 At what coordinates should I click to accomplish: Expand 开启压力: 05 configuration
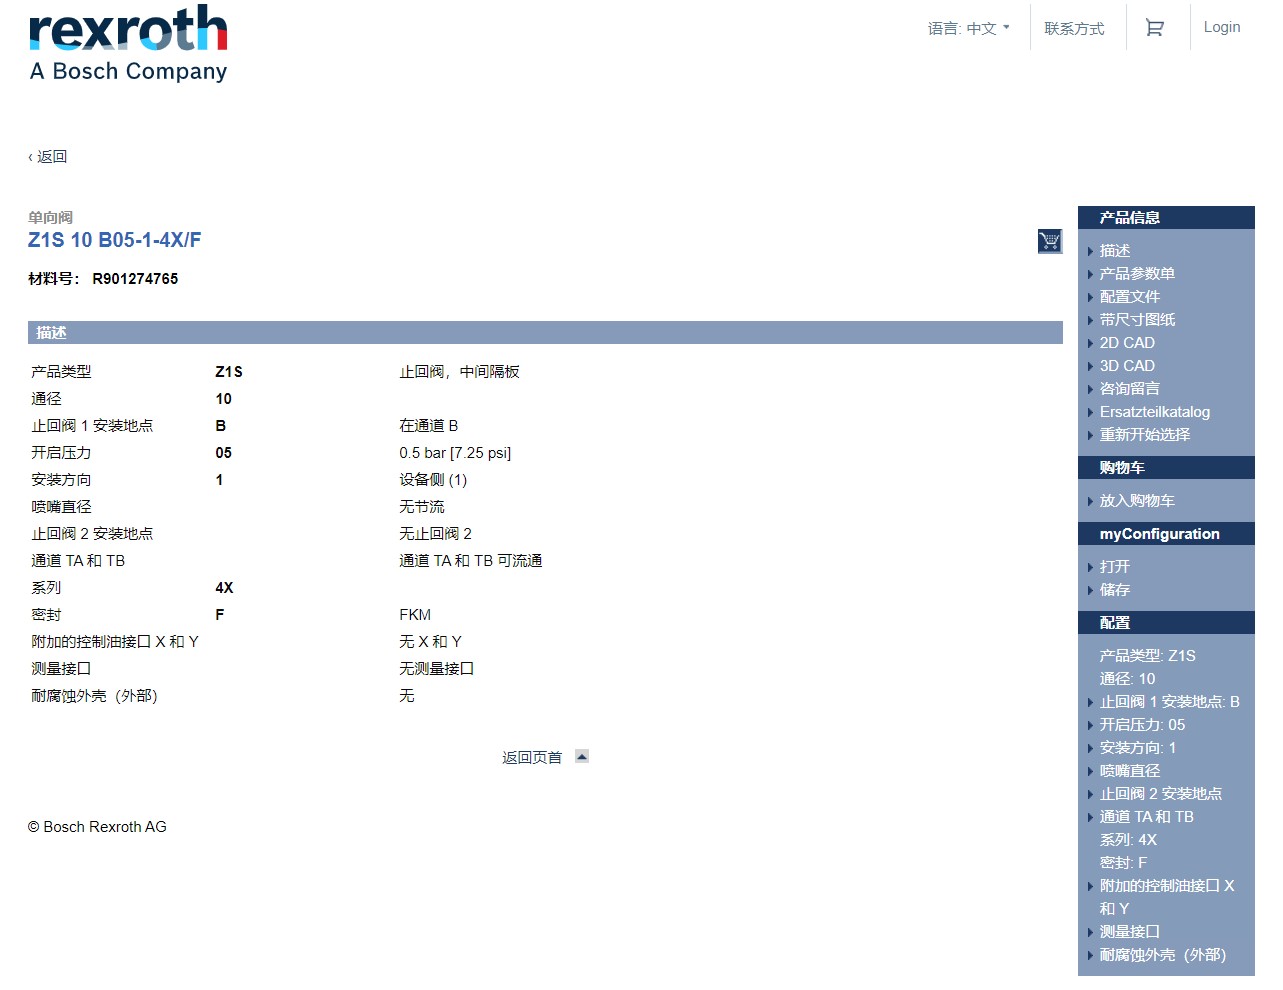click(x=1142, y=724)
